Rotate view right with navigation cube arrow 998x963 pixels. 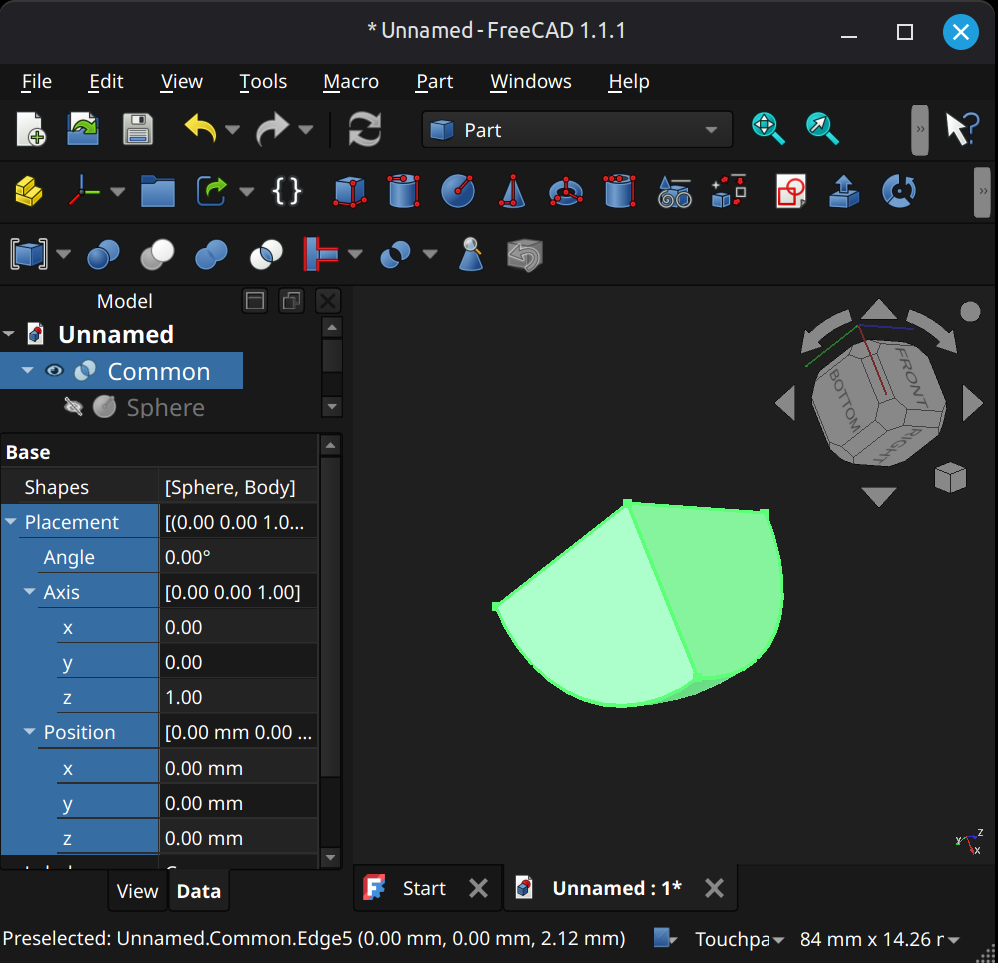pos(973,403)
